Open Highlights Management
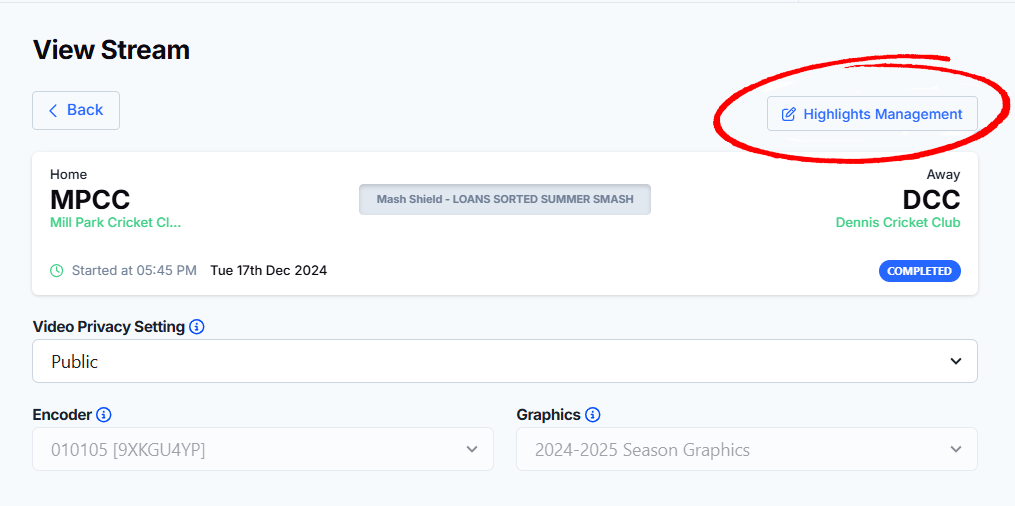The width and height of the screenshot is (1015, 506). (872, 114)
